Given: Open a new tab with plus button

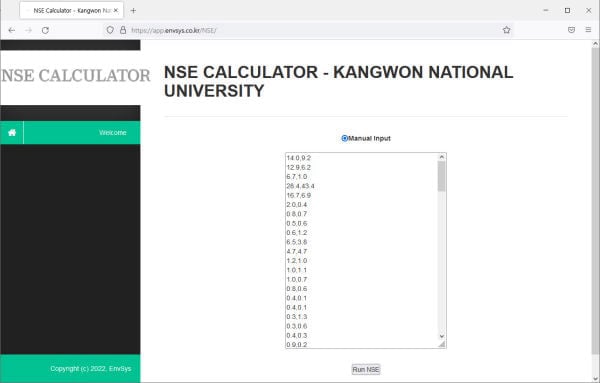Looking at the screenshot, I should click(x=133, y=11).
